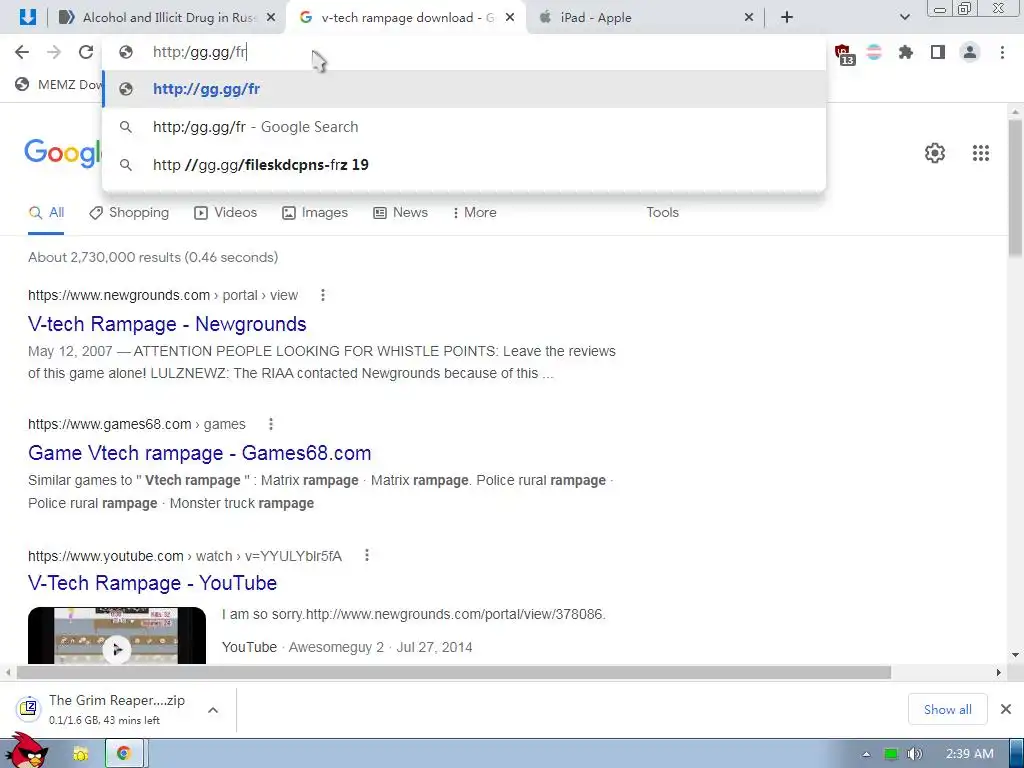Click the youtube.com watch URL text
The height and width of the screenshot is (768, 1024).
(x=185, y=556)
